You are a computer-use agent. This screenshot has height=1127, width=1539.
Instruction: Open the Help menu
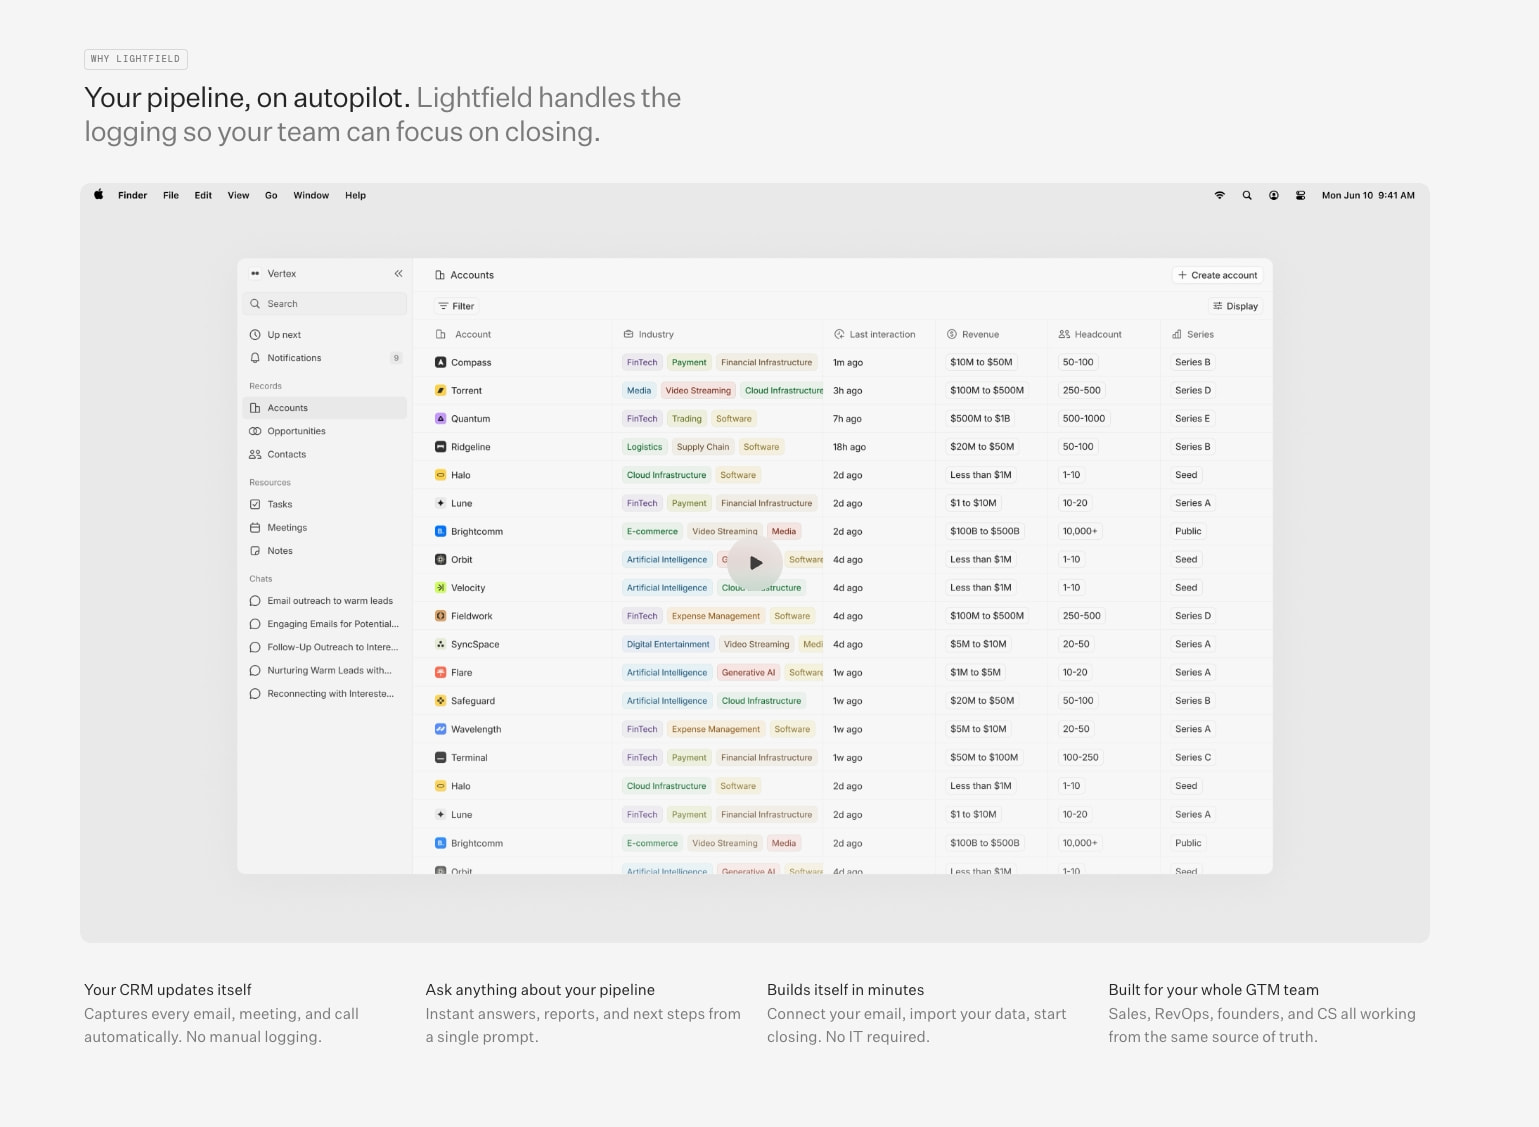355,195
